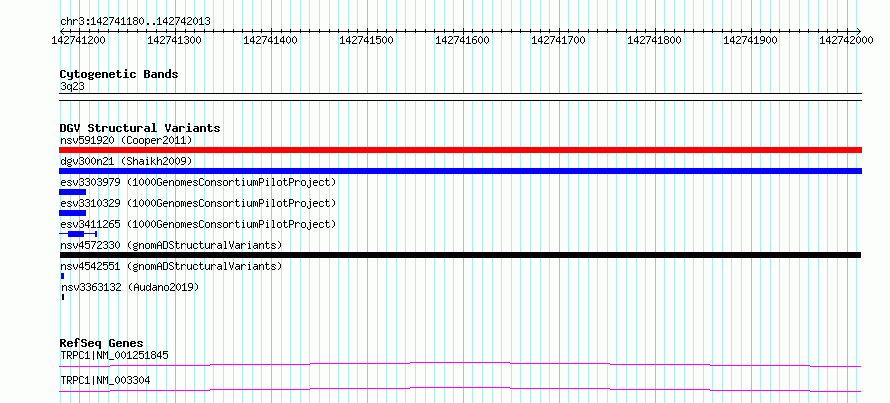Click the esv3411265 glyph with whiskers
Viewport: 890px width, 403px height.
point(78,234)
